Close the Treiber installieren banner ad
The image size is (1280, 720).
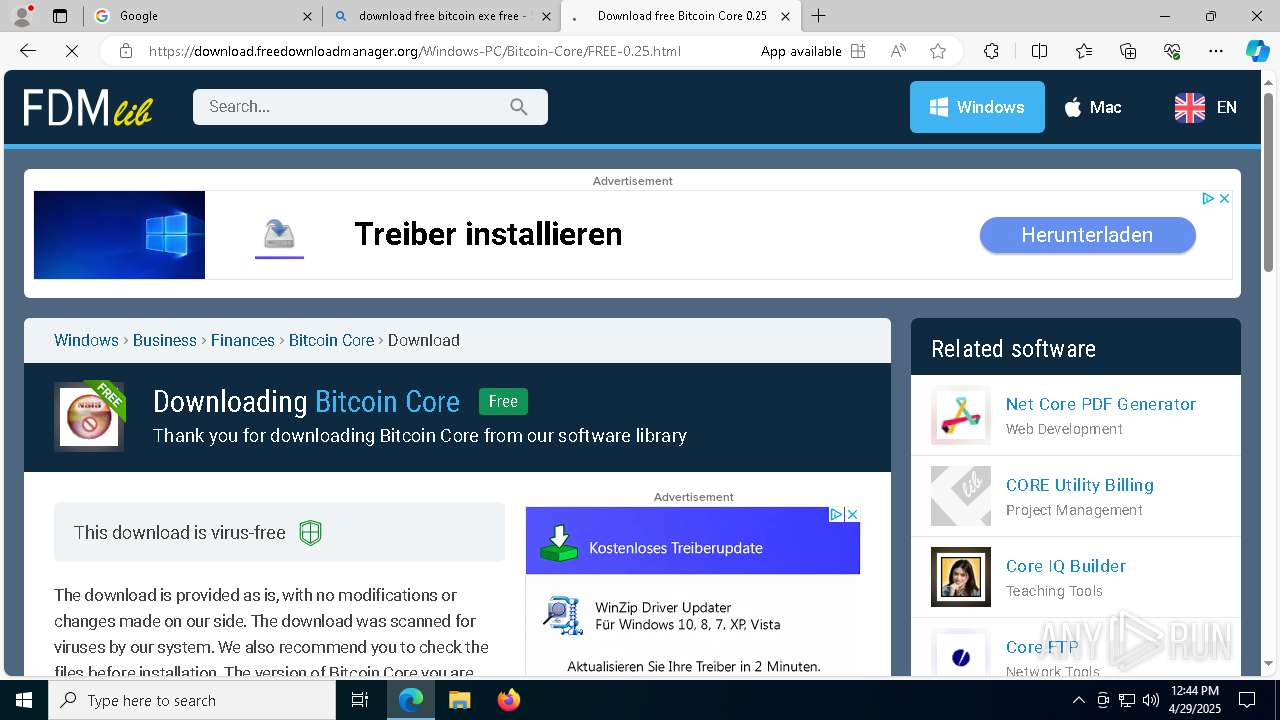(x=1224, y=199)
